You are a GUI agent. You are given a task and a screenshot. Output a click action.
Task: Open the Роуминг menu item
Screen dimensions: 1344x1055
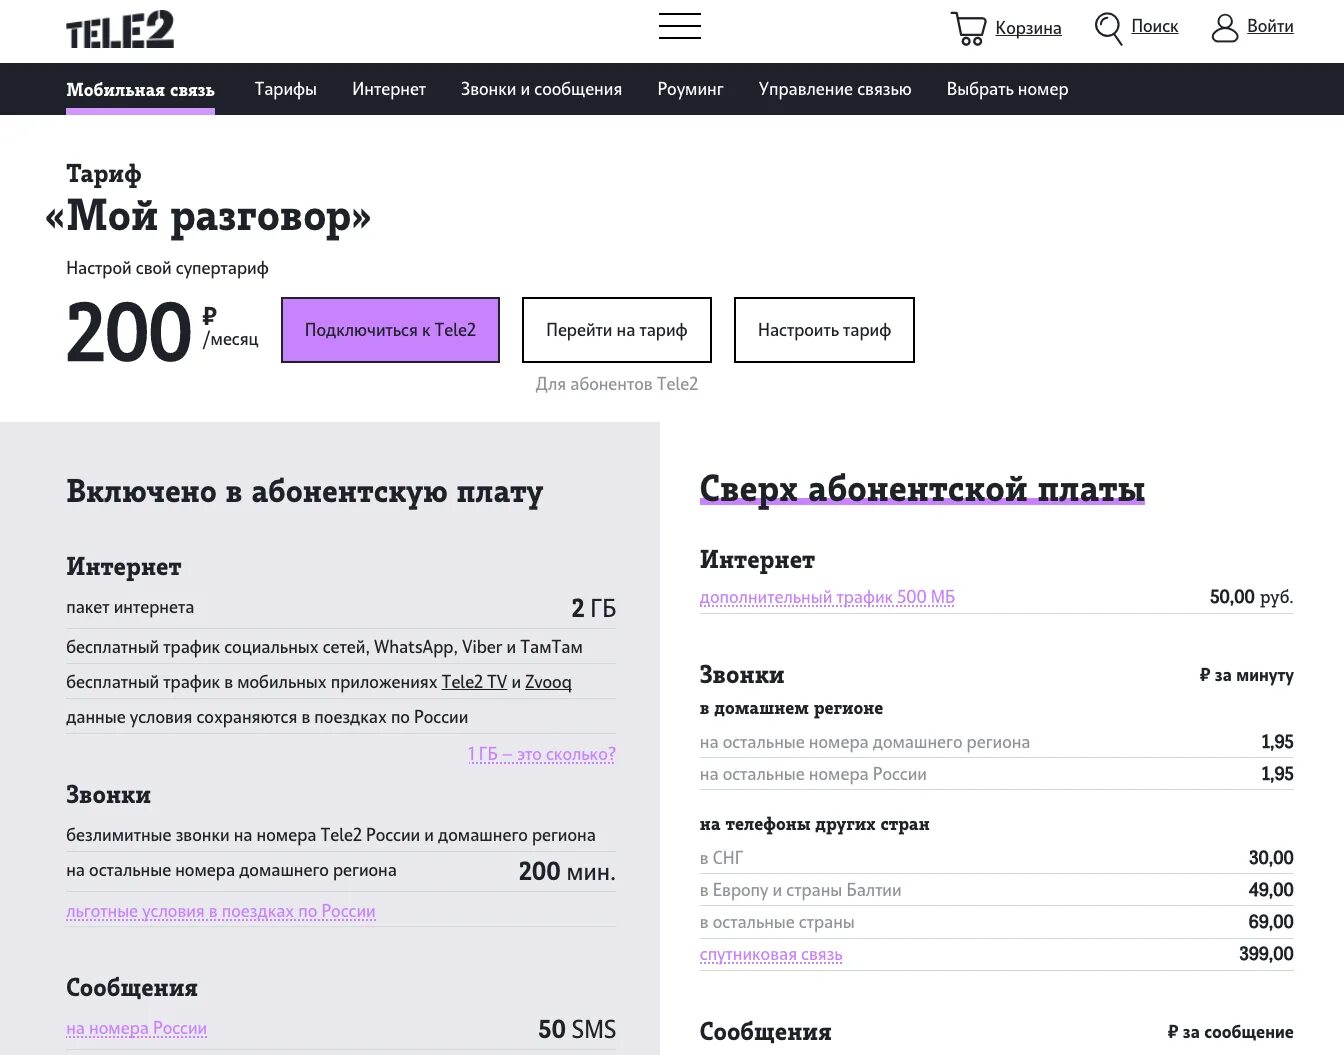pyautogui.click(x=690, y=89)
